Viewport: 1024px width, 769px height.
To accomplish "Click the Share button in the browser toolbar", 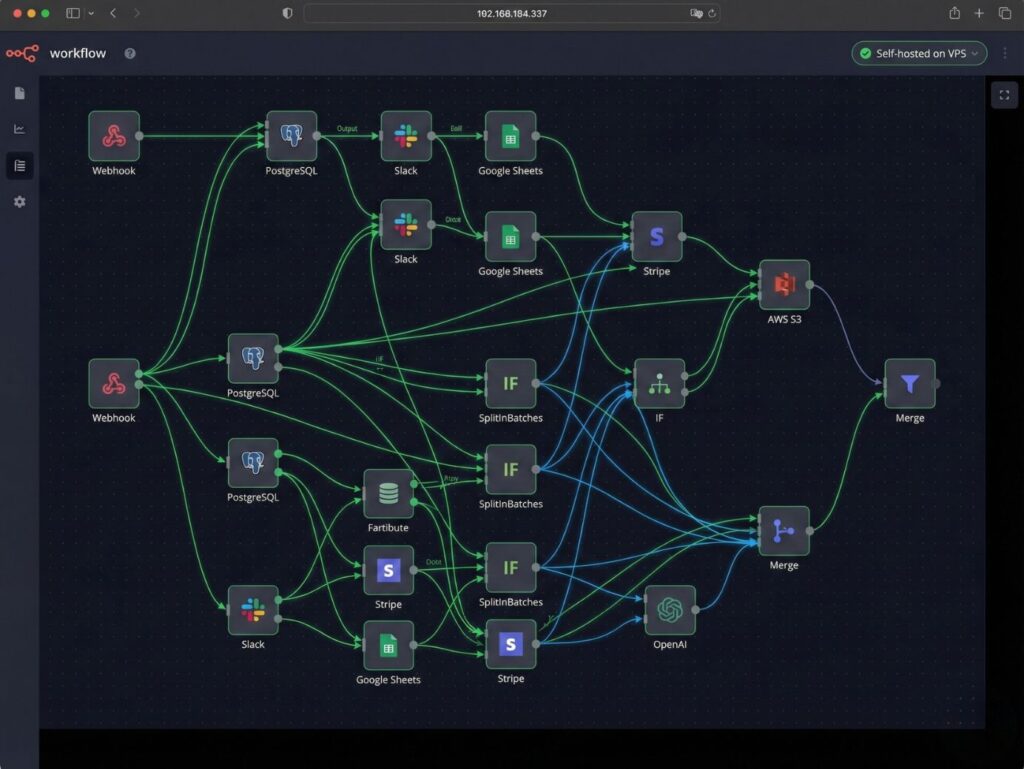I will (x=954, y=13).
